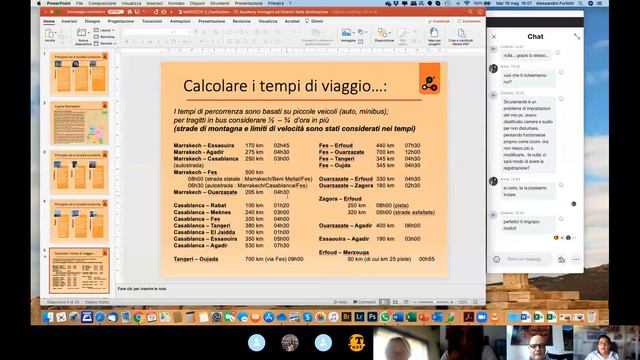Open Adobe Bridge from the Dock
The width and height of the screenshot is (640, 360).
(346, 317)
